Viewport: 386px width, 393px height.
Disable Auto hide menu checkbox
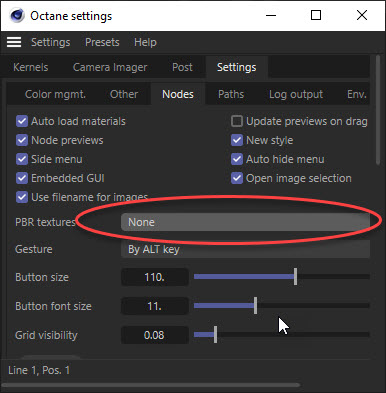[x=237, y=159]
